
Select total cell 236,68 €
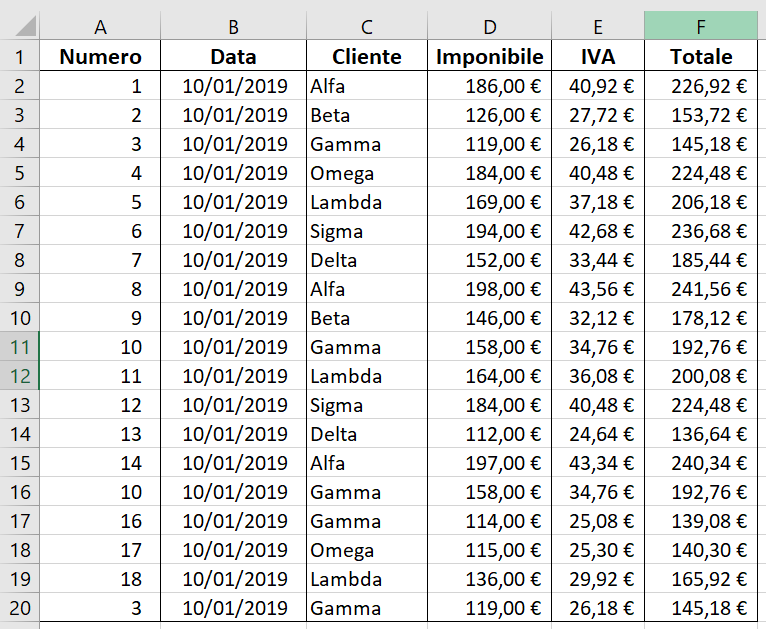pos(701,231)
